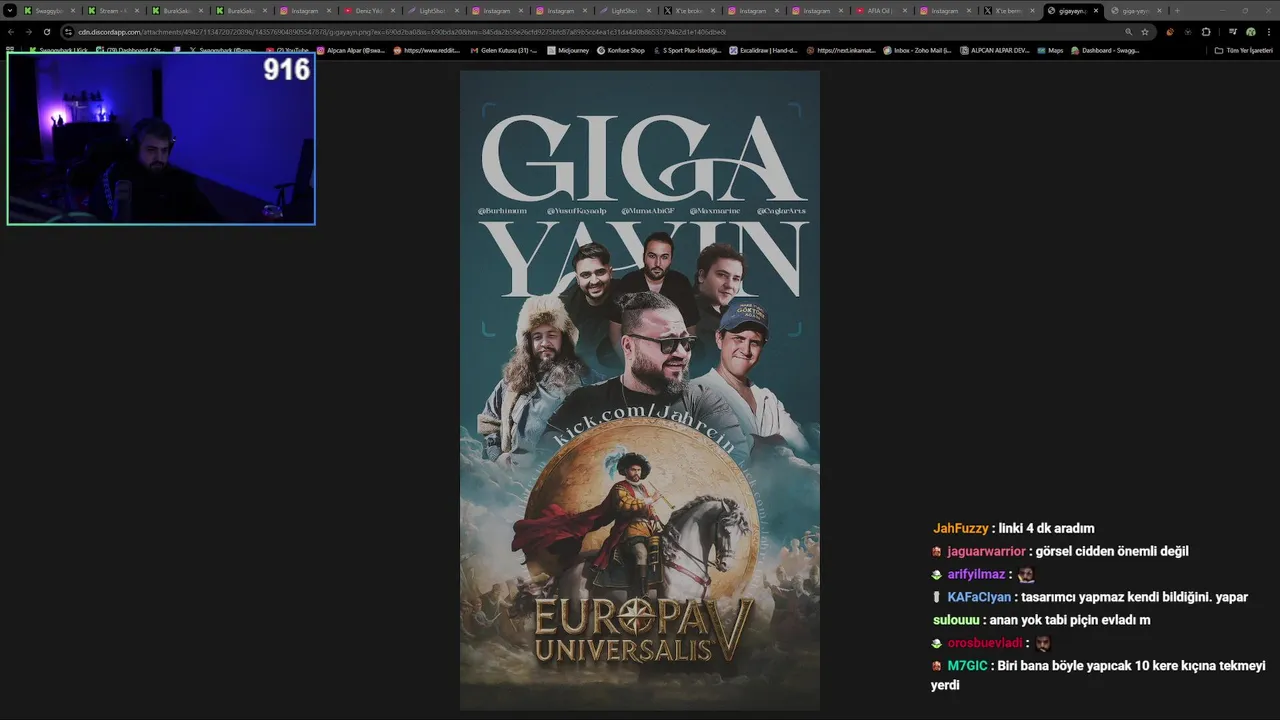Open the orange extension icon in the toolbar

(1170, 32)
